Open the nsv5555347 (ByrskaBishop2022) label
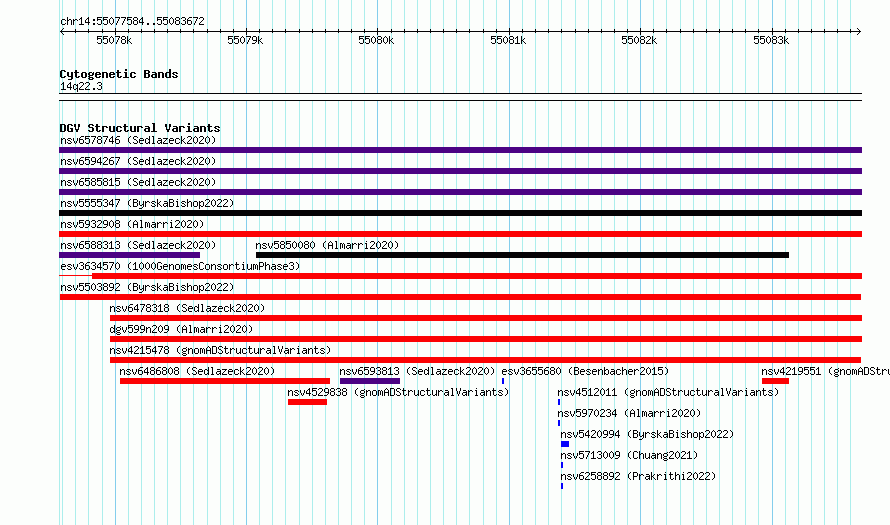Viewport: 890px width, 525px height. click(147, 203)
